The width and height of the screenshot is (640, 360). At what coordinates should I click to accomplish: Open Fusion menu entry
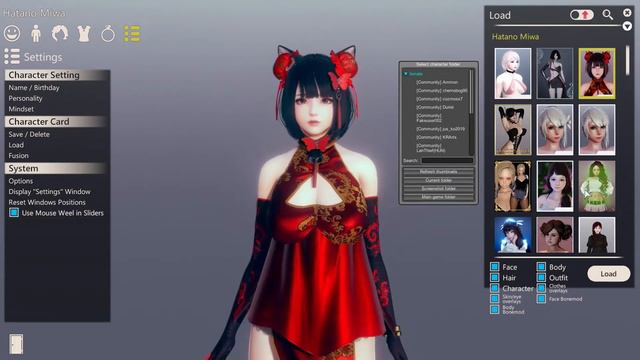click(18, 156)
